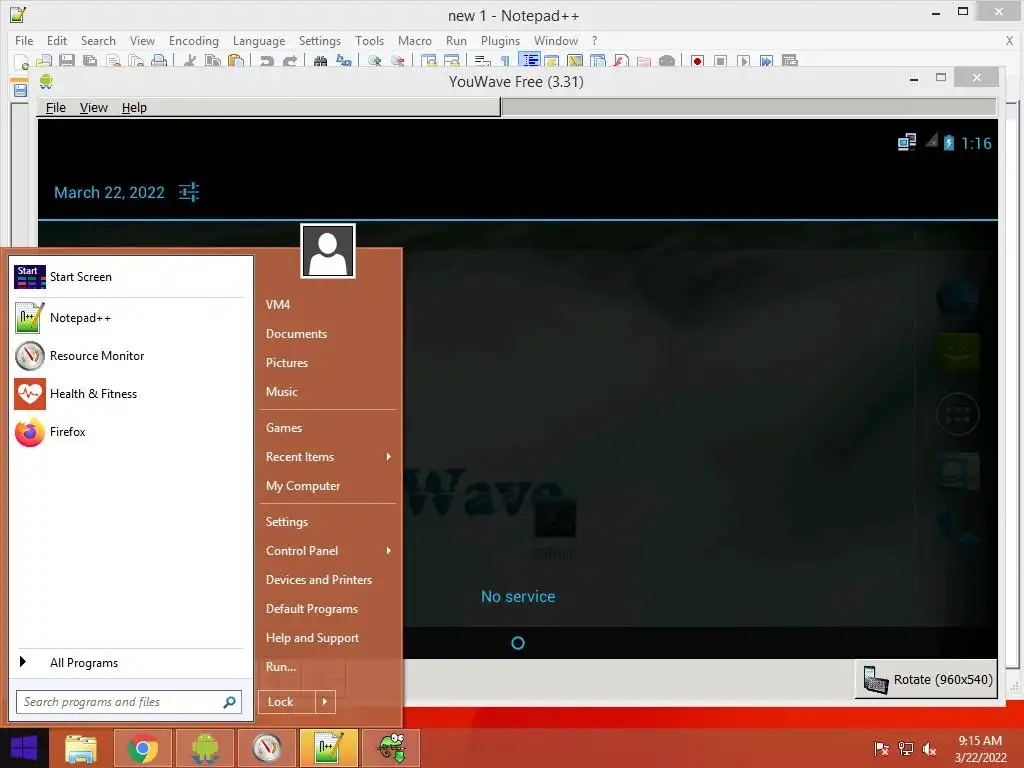1024x768 pixels.
Task: Click the Zoom Out icon in Notepad++ toolbar
Action: [x=398, y=61]
